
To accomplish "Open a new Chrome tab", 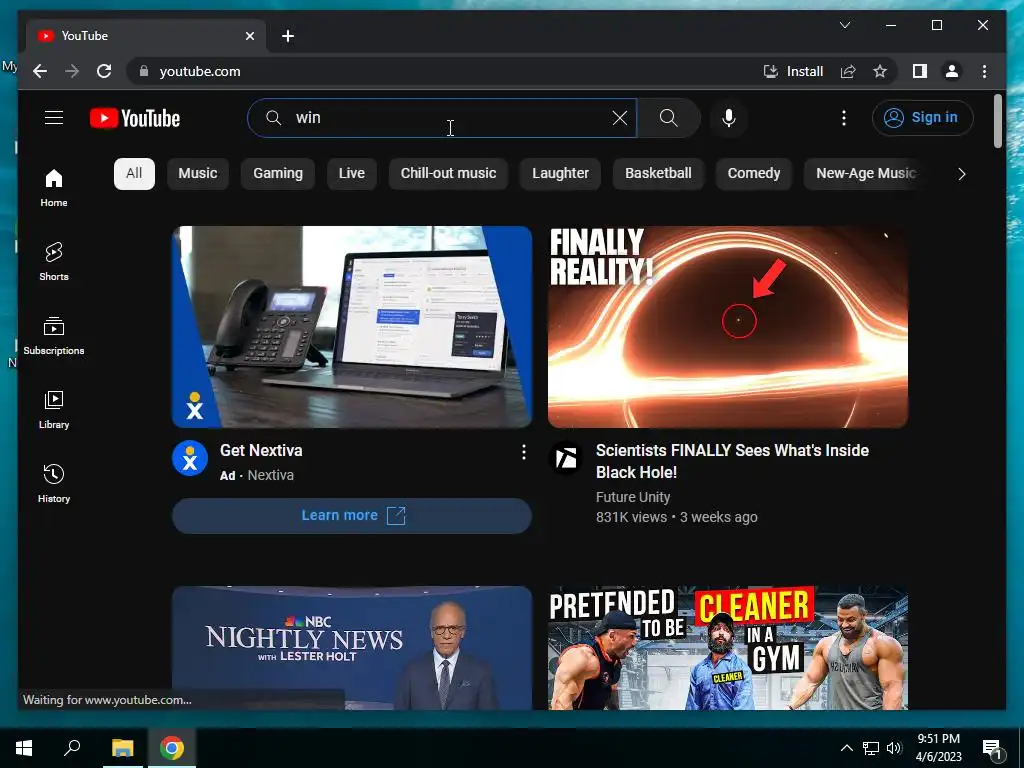I will [x=287, y=36].
